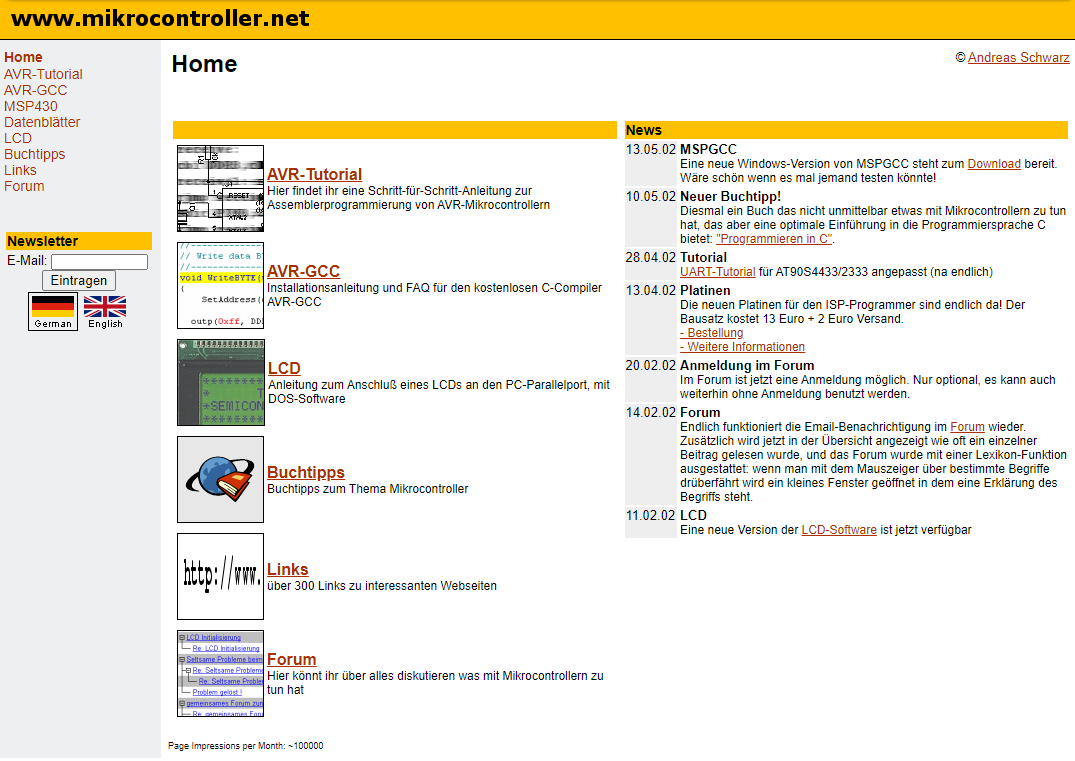
Task: Click the 13.05.02 MSPGCC news date
Action: (651, 149)
